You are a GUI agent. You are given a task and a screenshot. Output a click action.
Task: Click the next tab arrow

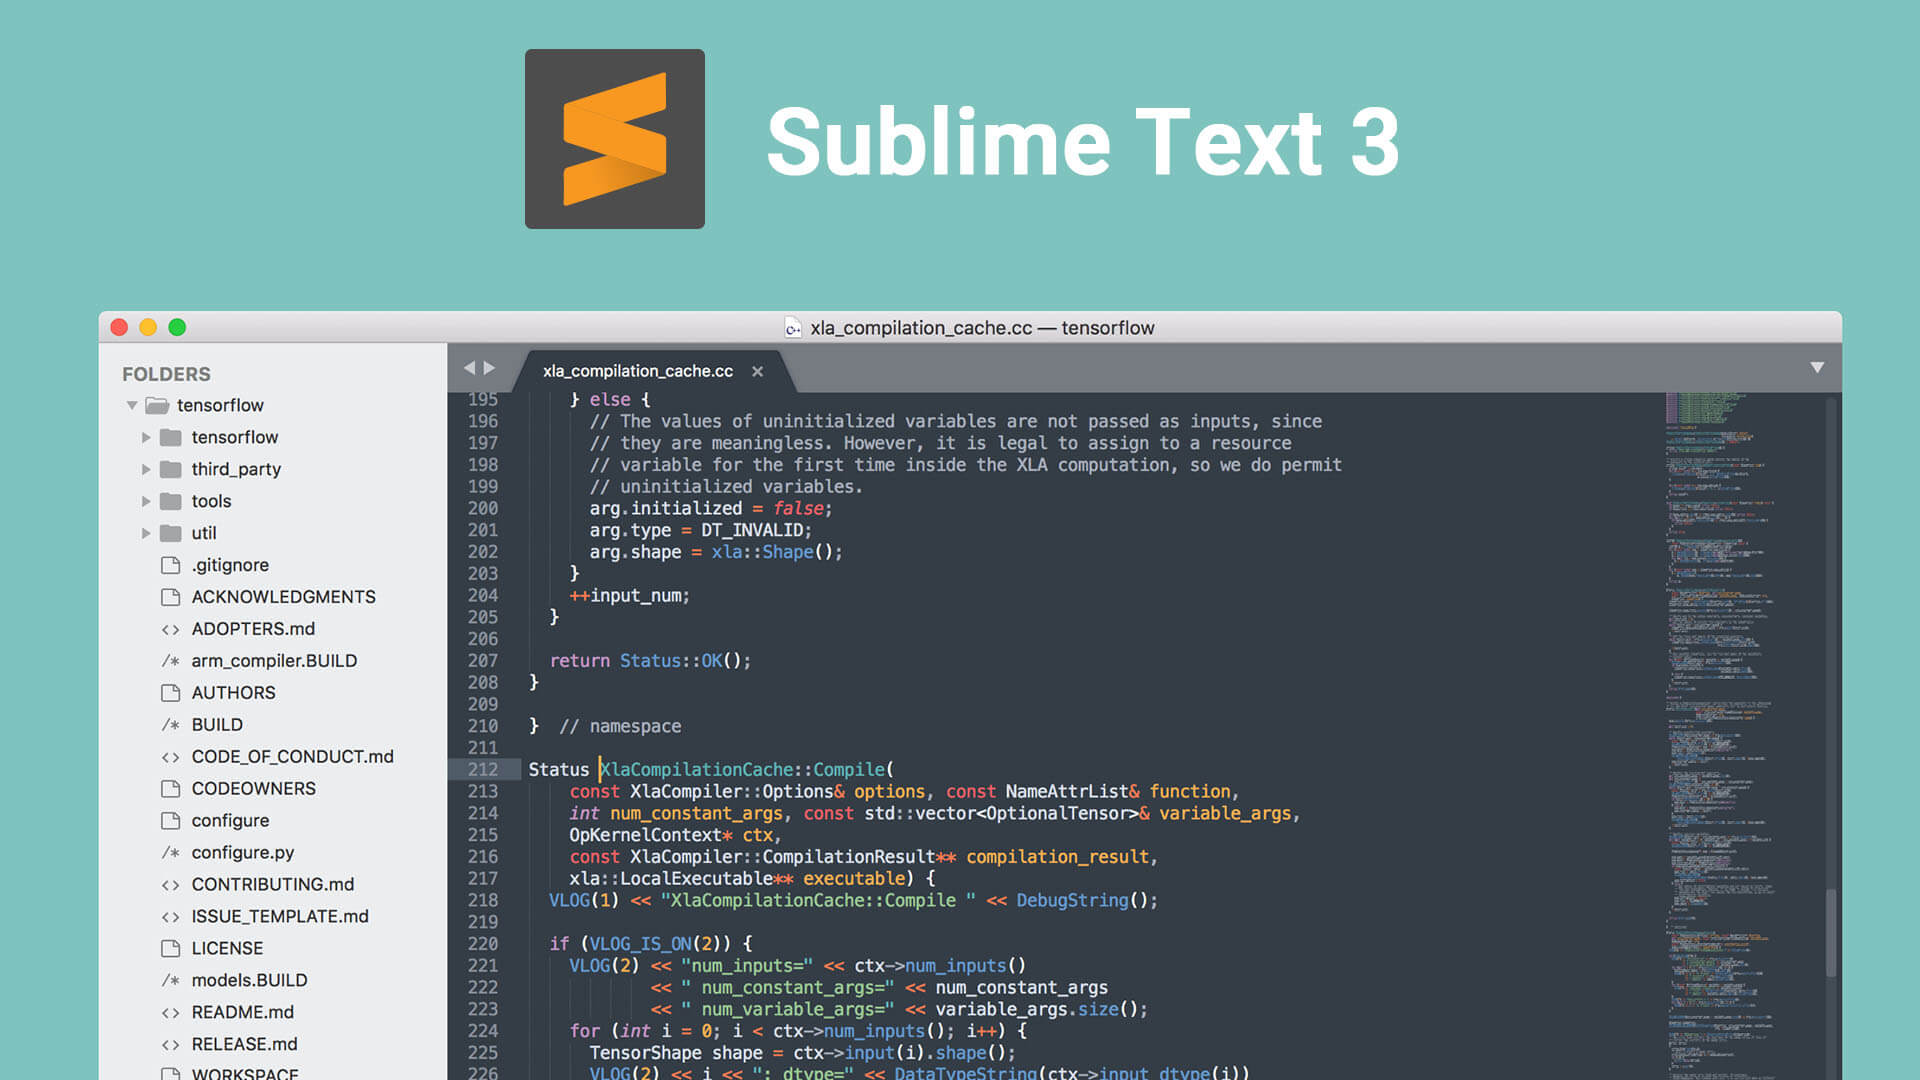point(489,368)
